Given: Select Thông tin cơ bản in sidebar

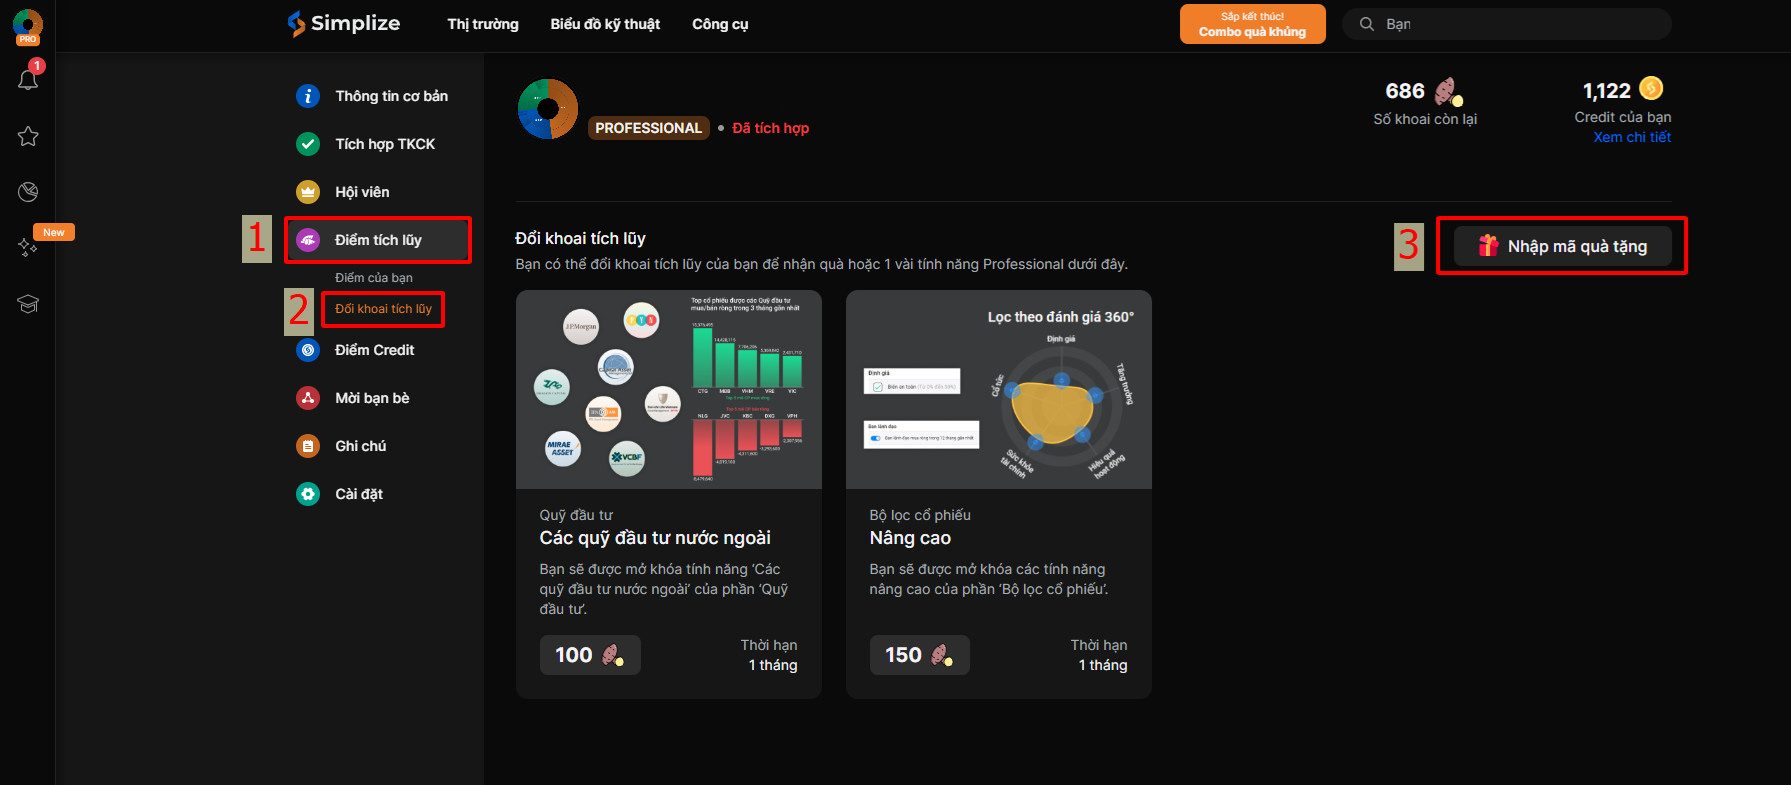Looking at the screenshot, I should (390, 96).
